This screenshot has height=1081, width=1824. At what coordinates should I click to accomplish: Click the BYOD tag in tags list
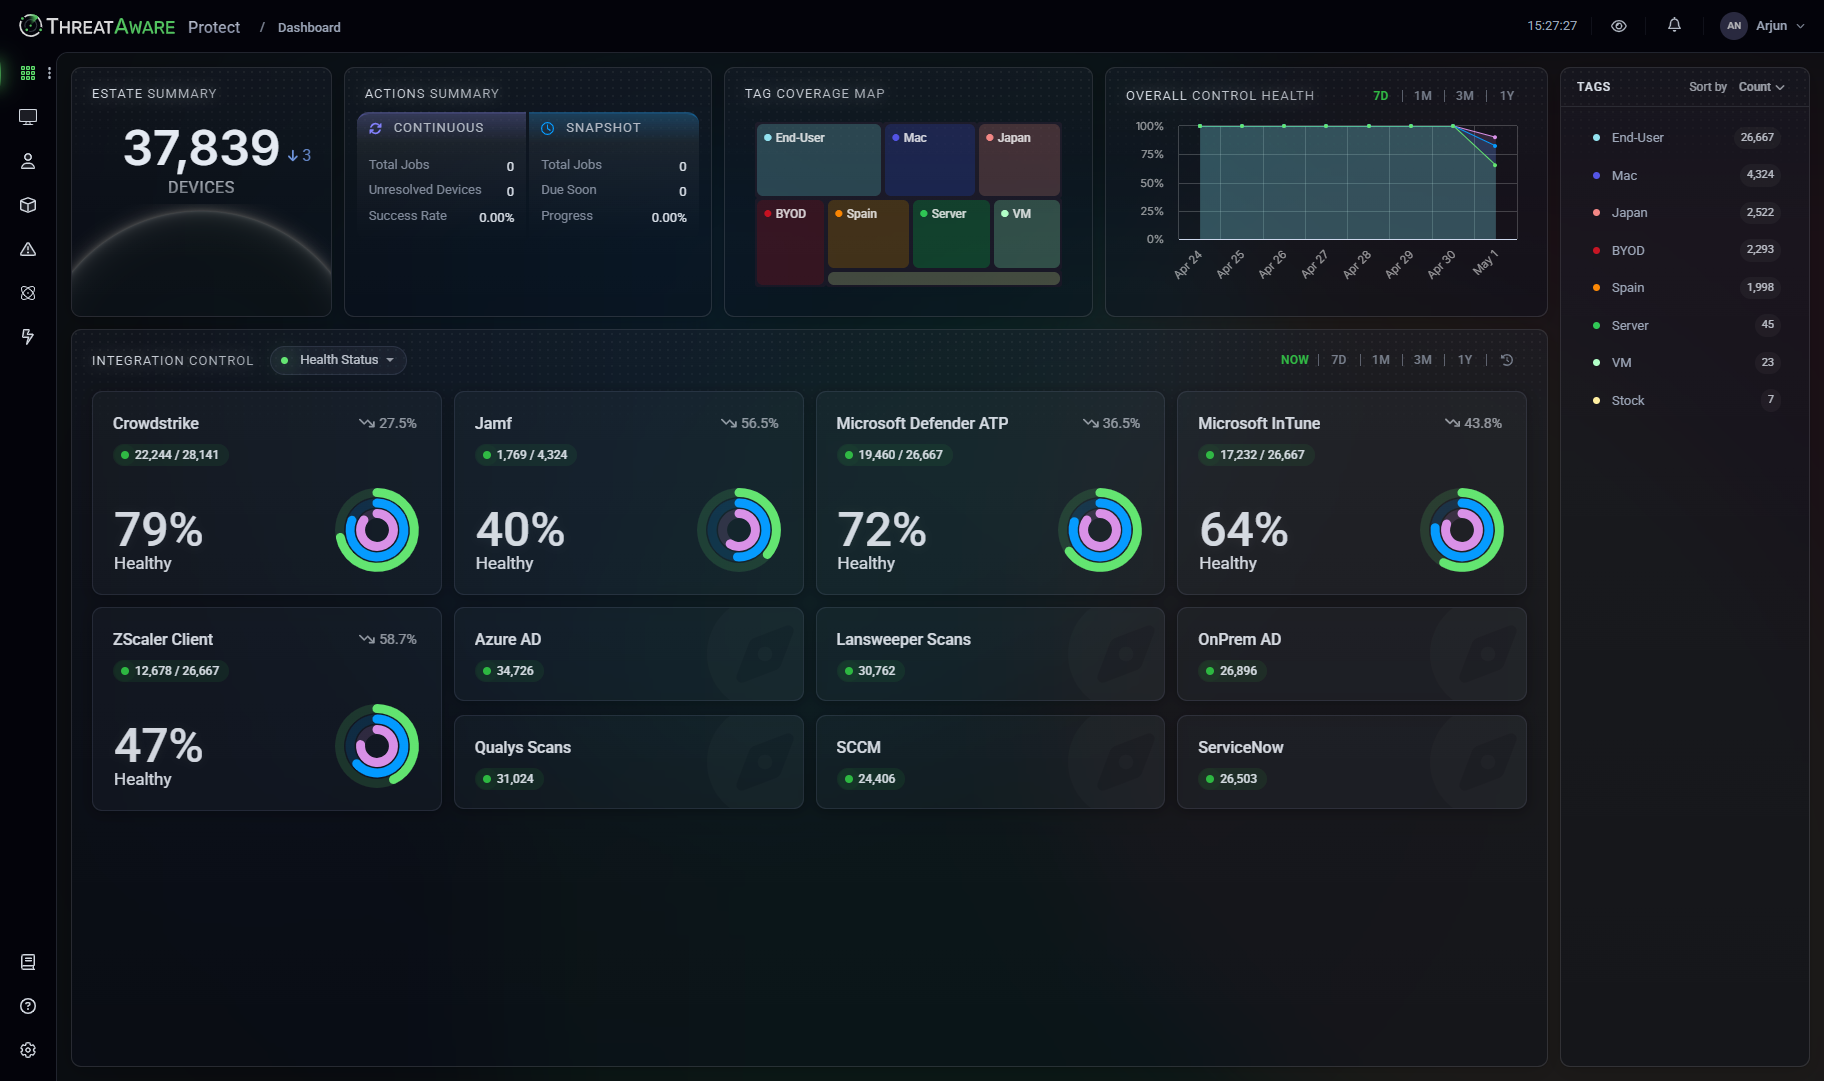[x=1684, y=250]
